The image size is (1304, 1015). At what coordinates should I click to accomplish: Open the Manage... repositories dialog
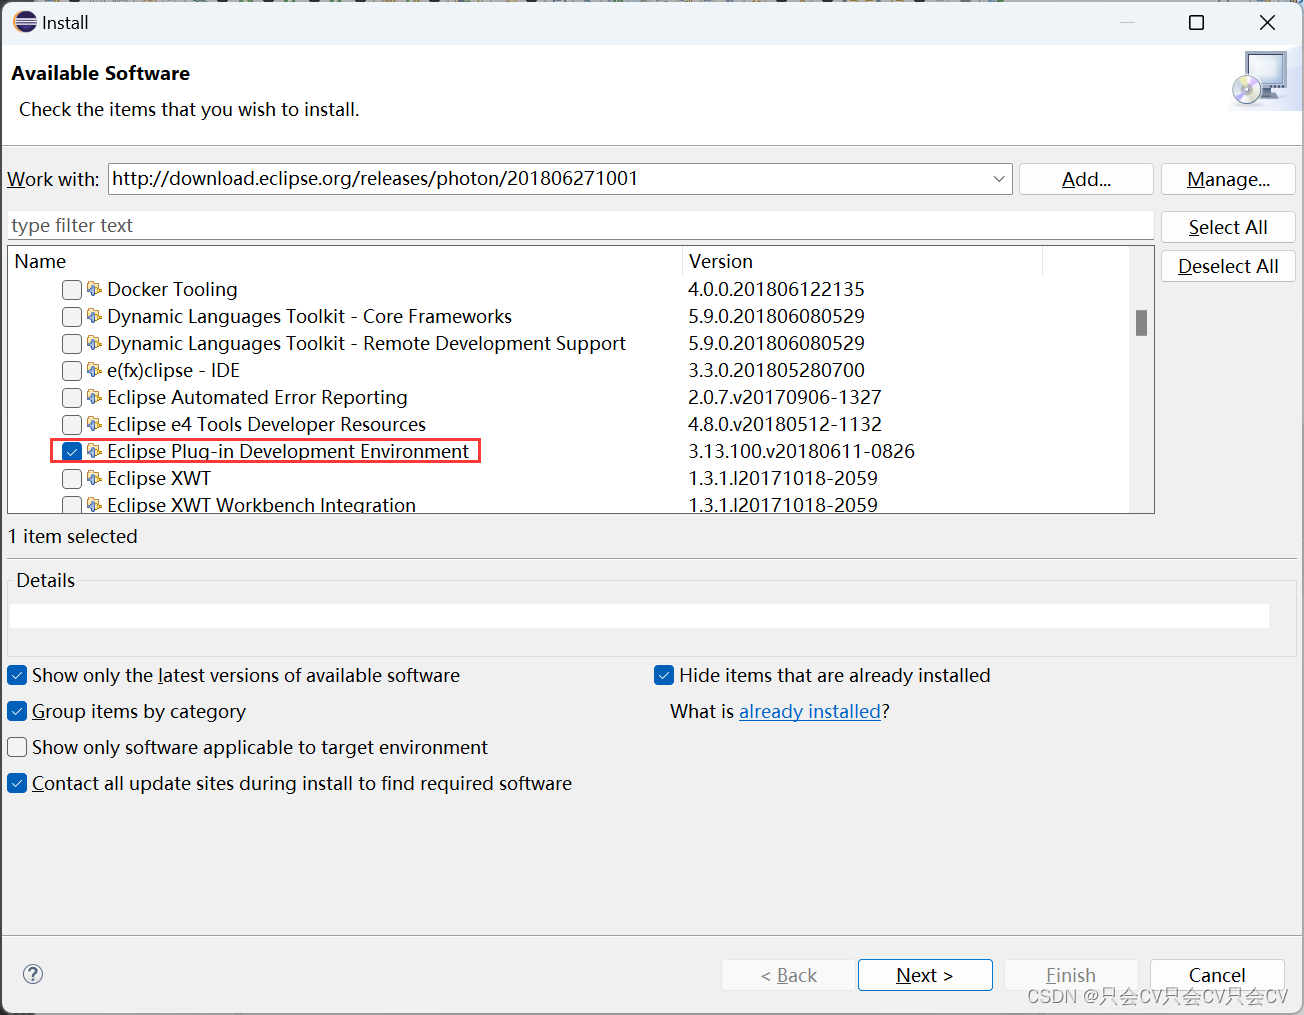[x=1227, y=179]
